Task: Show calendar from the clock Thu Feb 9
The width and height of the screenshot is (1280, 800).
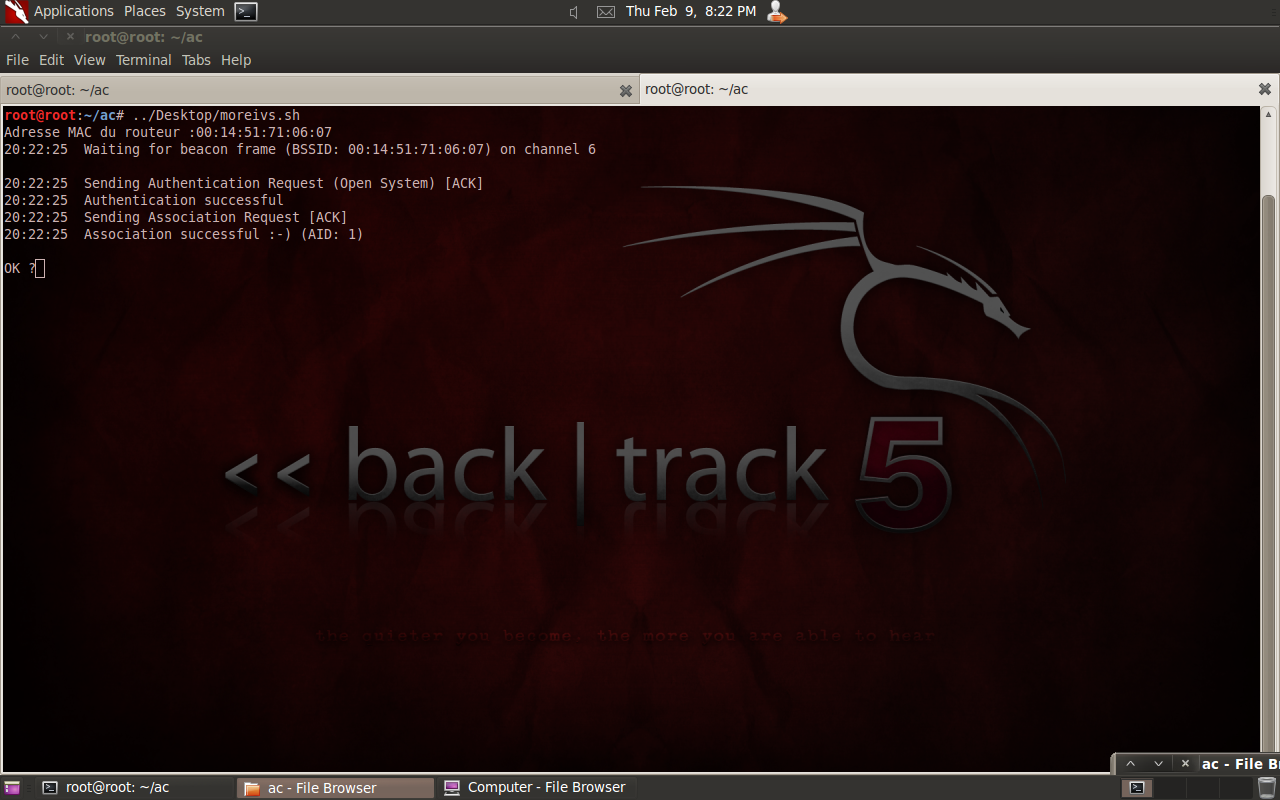Action: (691, 11)
